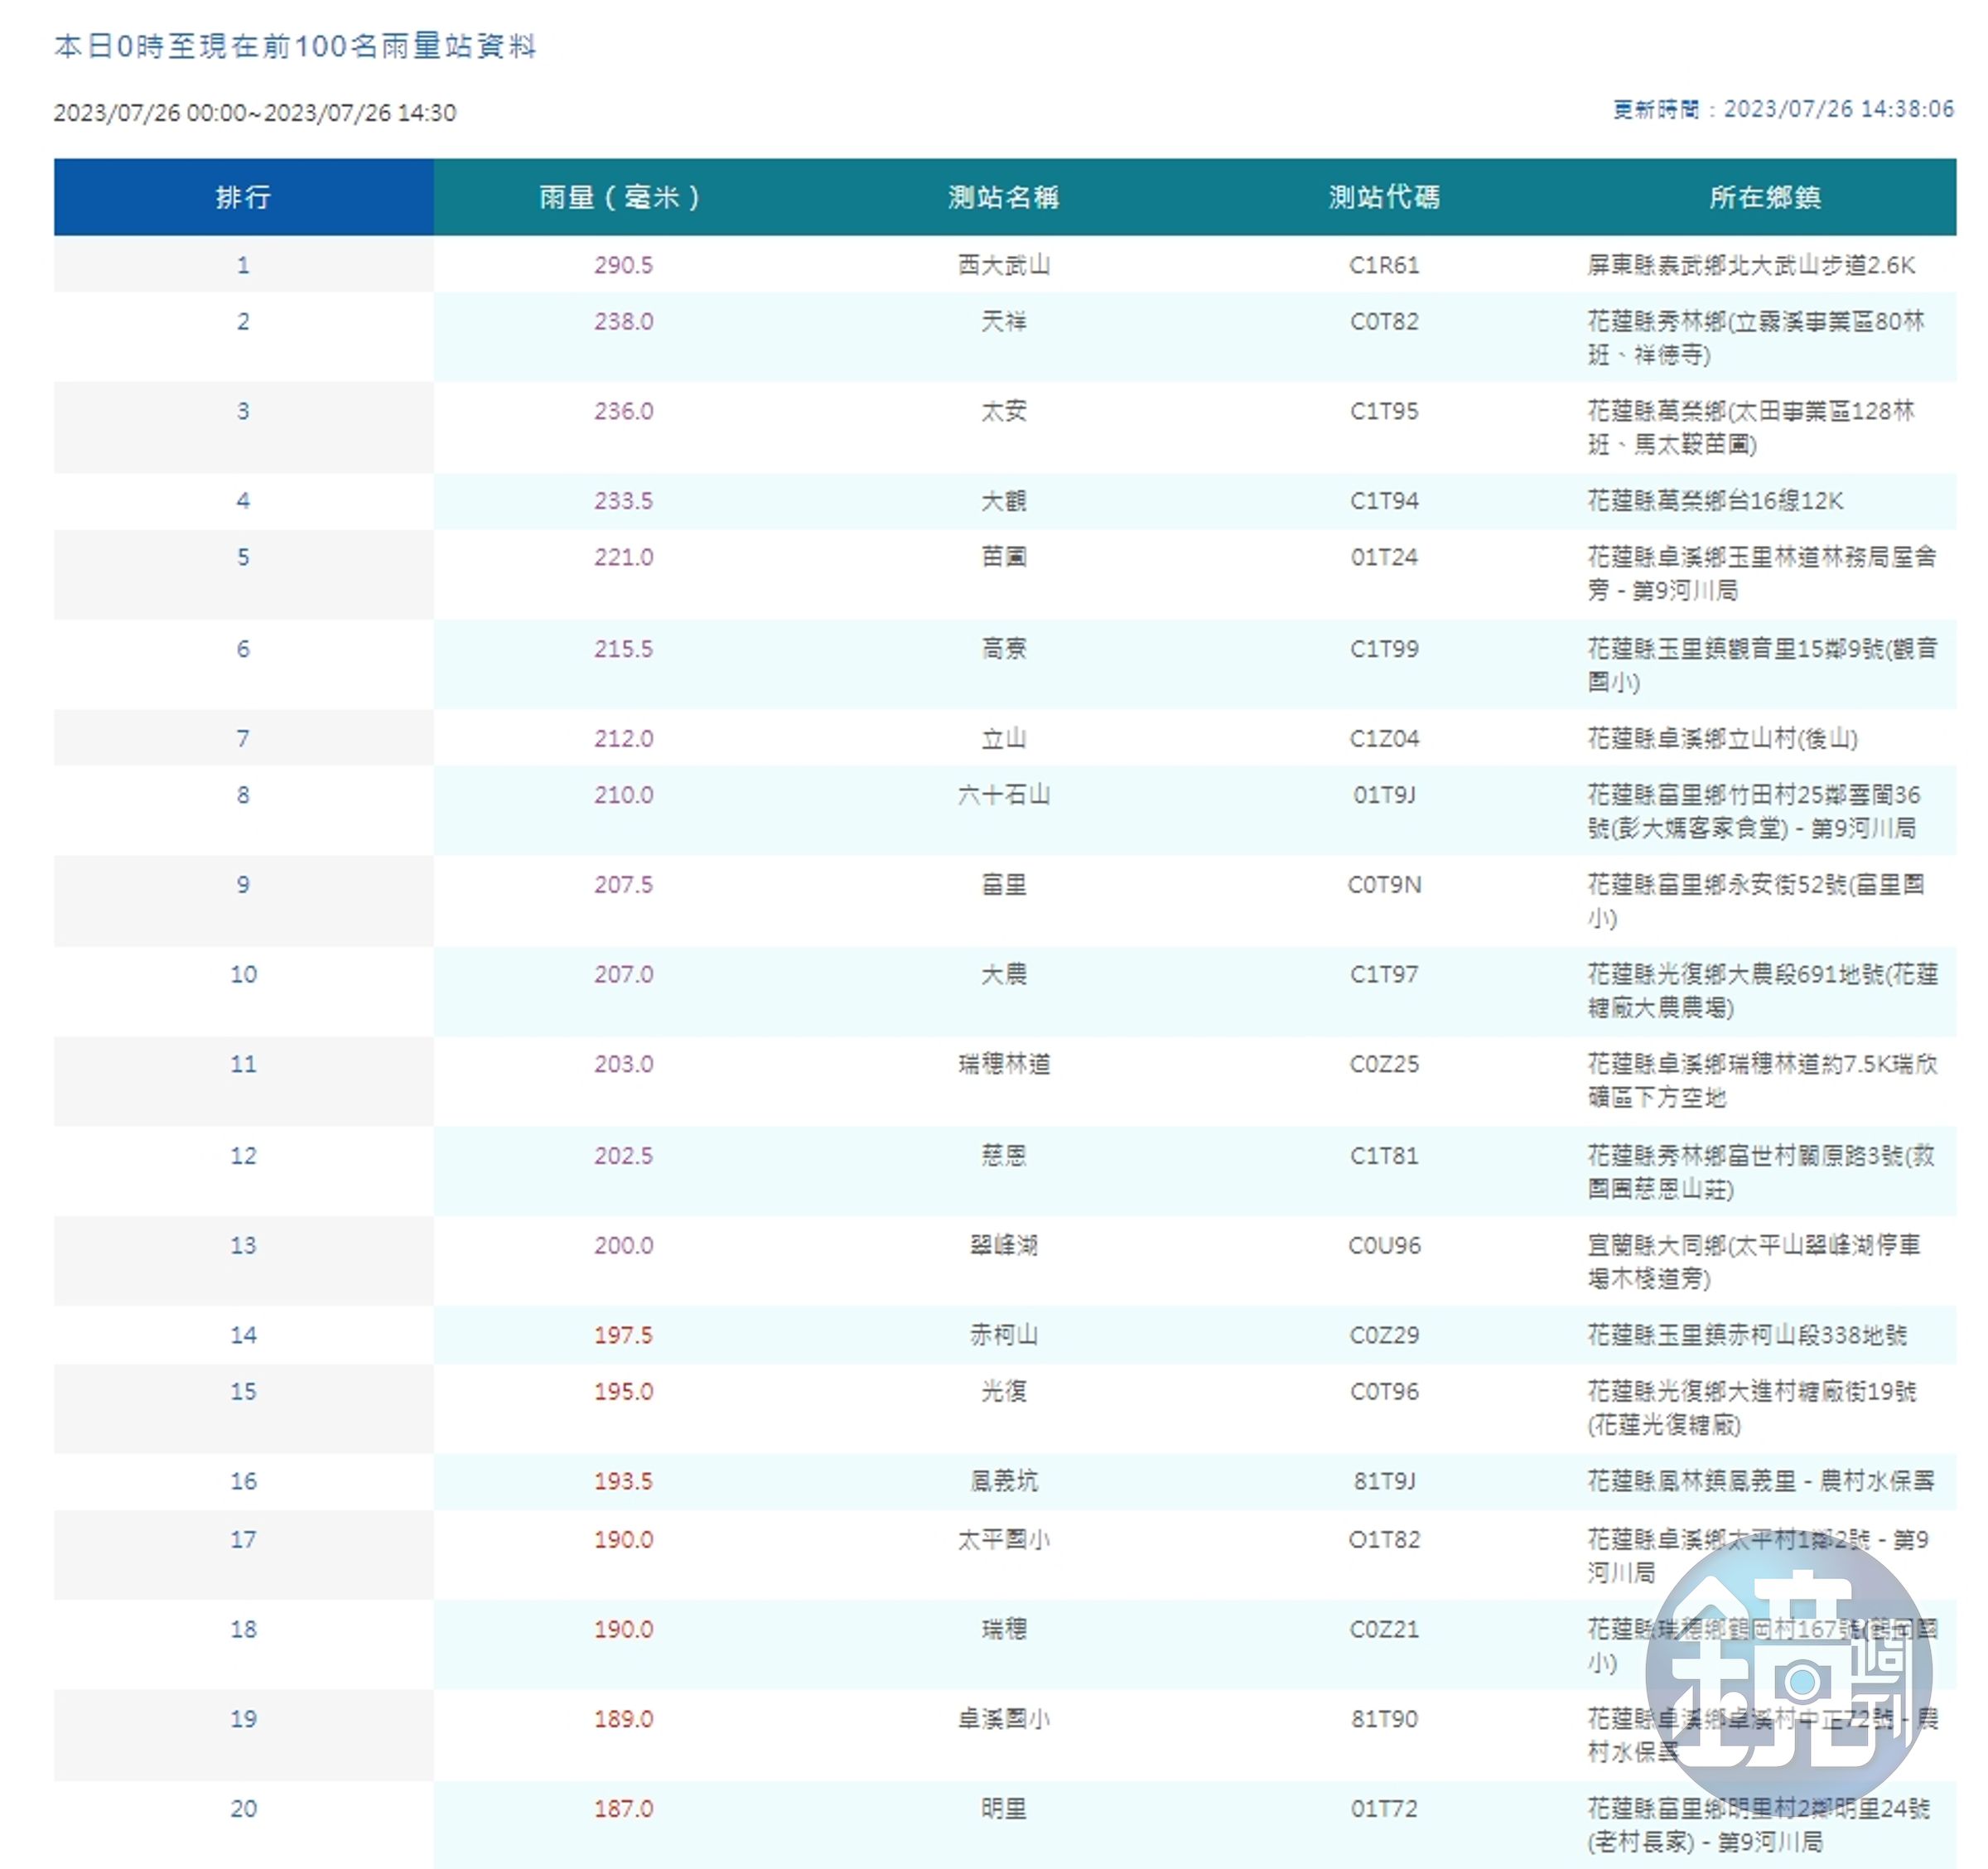Click station name 太安

1004,411
